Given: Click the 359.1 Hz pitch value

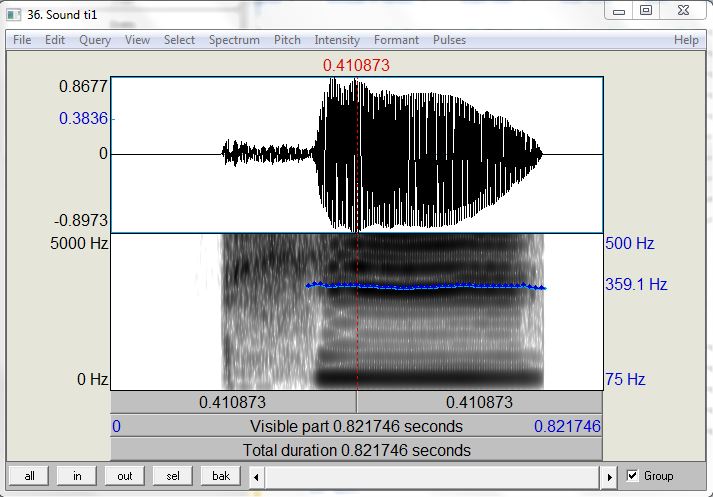Looking at the screenshot, I should click(x=636, y=284).
